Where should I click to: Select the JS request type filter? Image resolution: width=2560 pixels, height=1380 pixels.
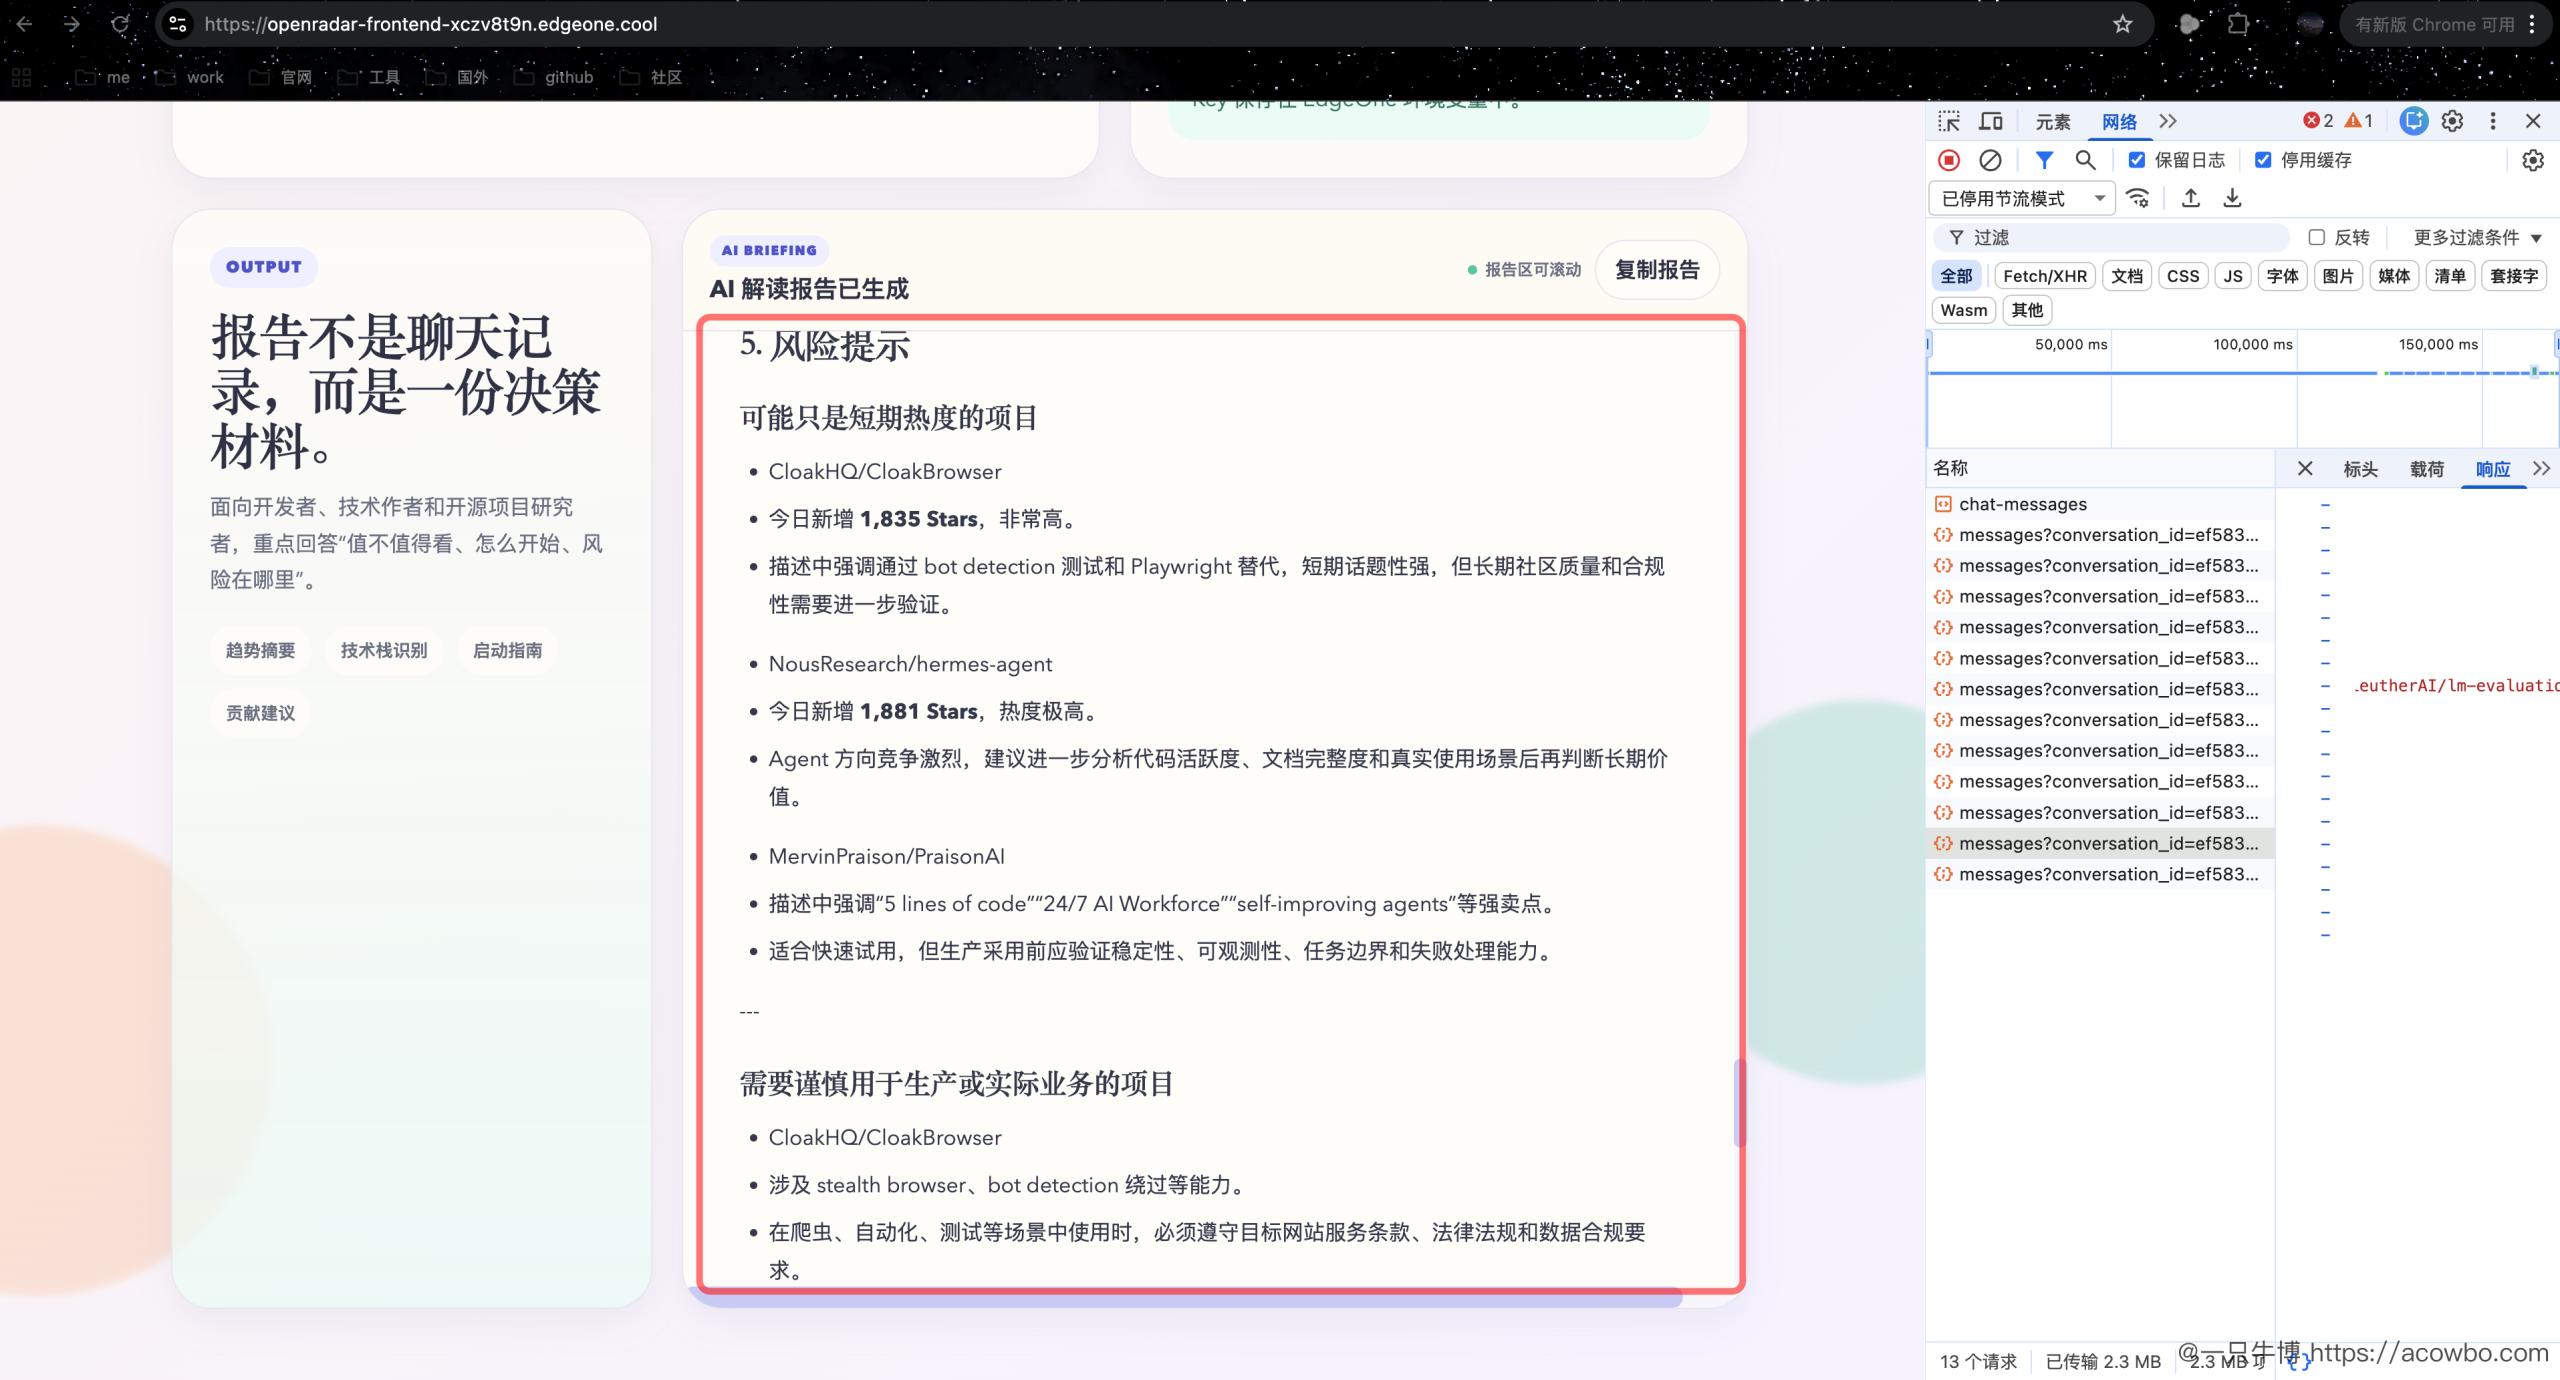click(2233, 276)
